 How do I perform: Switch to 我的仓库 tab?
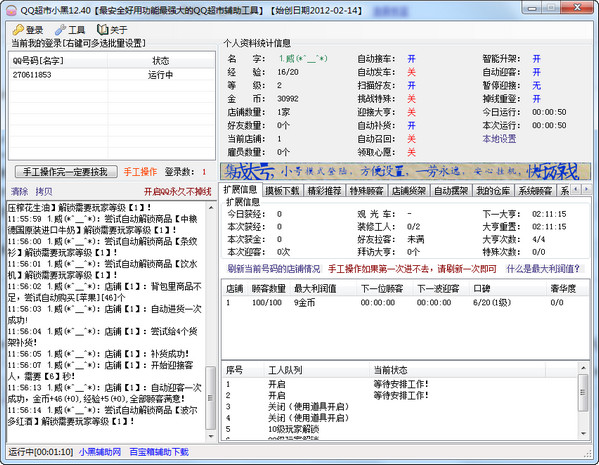pos(493,190)
